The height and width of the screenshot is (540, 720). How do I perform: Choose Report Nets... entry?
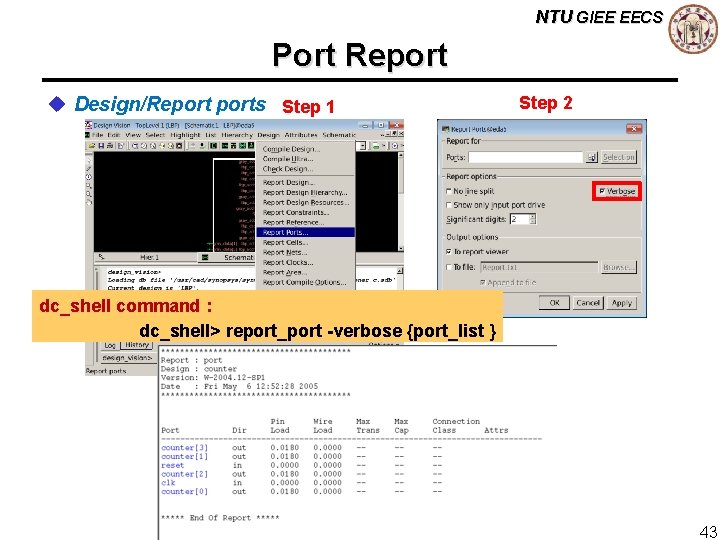click(305, 253)
